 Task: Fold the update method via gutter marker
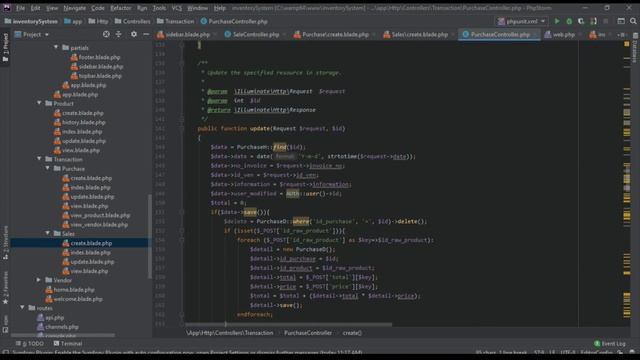[182, 129]
